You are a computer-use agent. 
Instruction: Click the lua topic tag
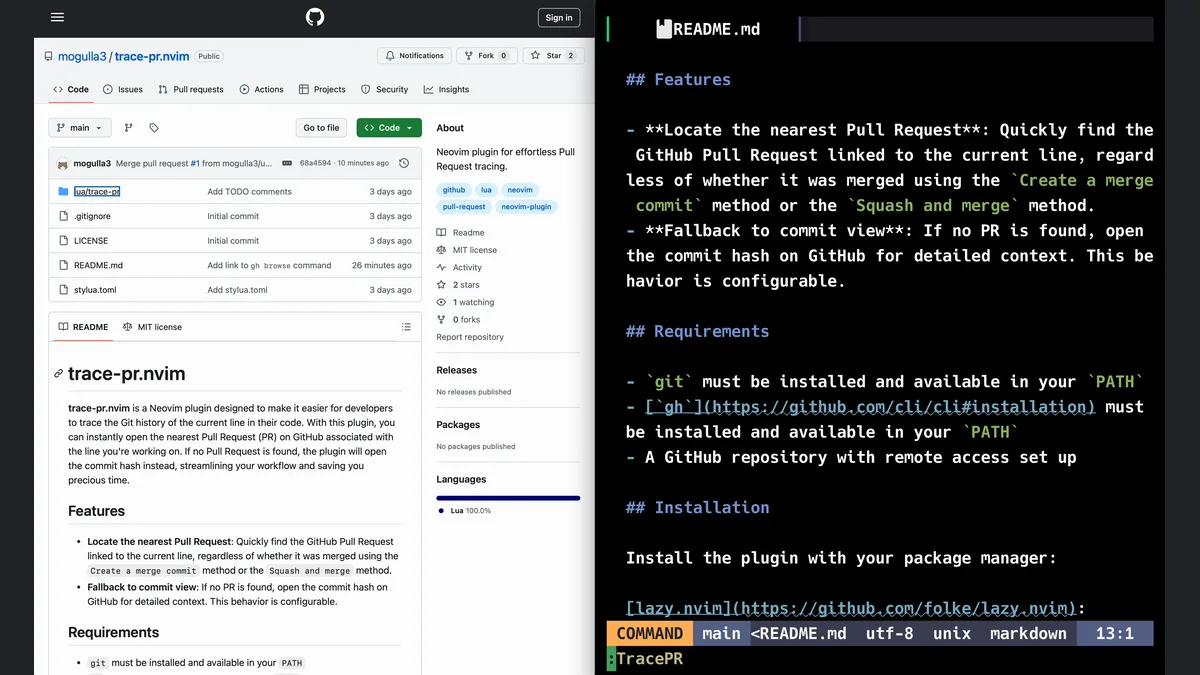[486, 190]
